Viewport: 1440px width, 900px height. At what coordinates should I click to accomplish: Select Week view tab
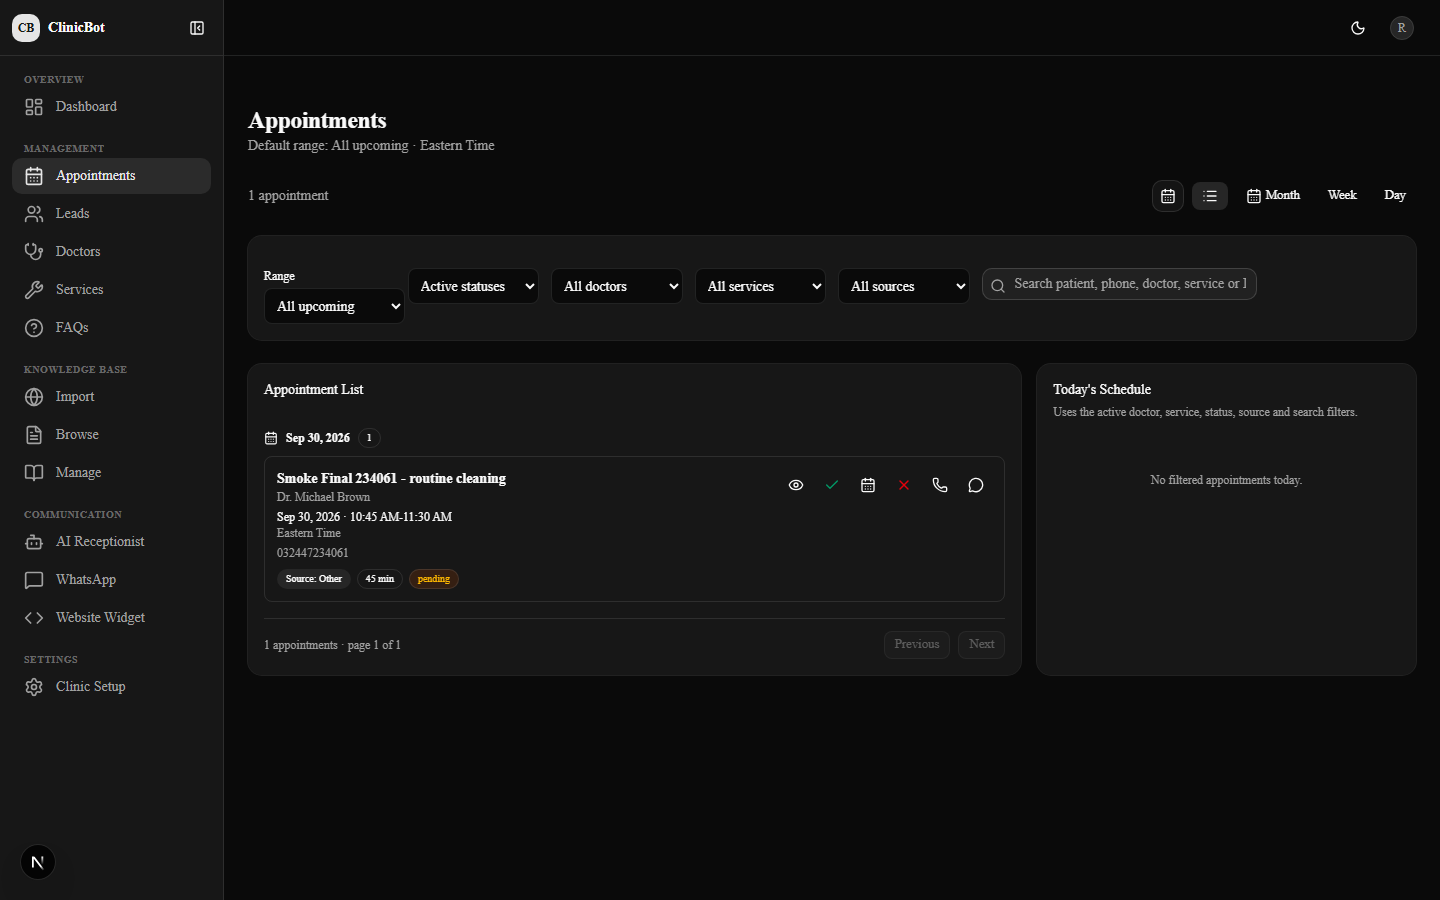click(x=1342, y=196)
